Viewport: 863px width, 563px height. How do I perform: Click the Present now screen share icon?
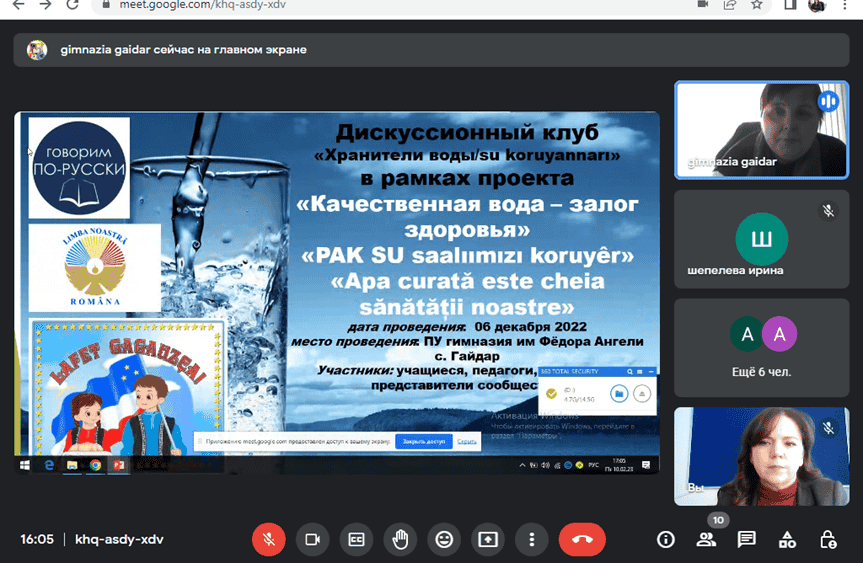coord(488,539)
